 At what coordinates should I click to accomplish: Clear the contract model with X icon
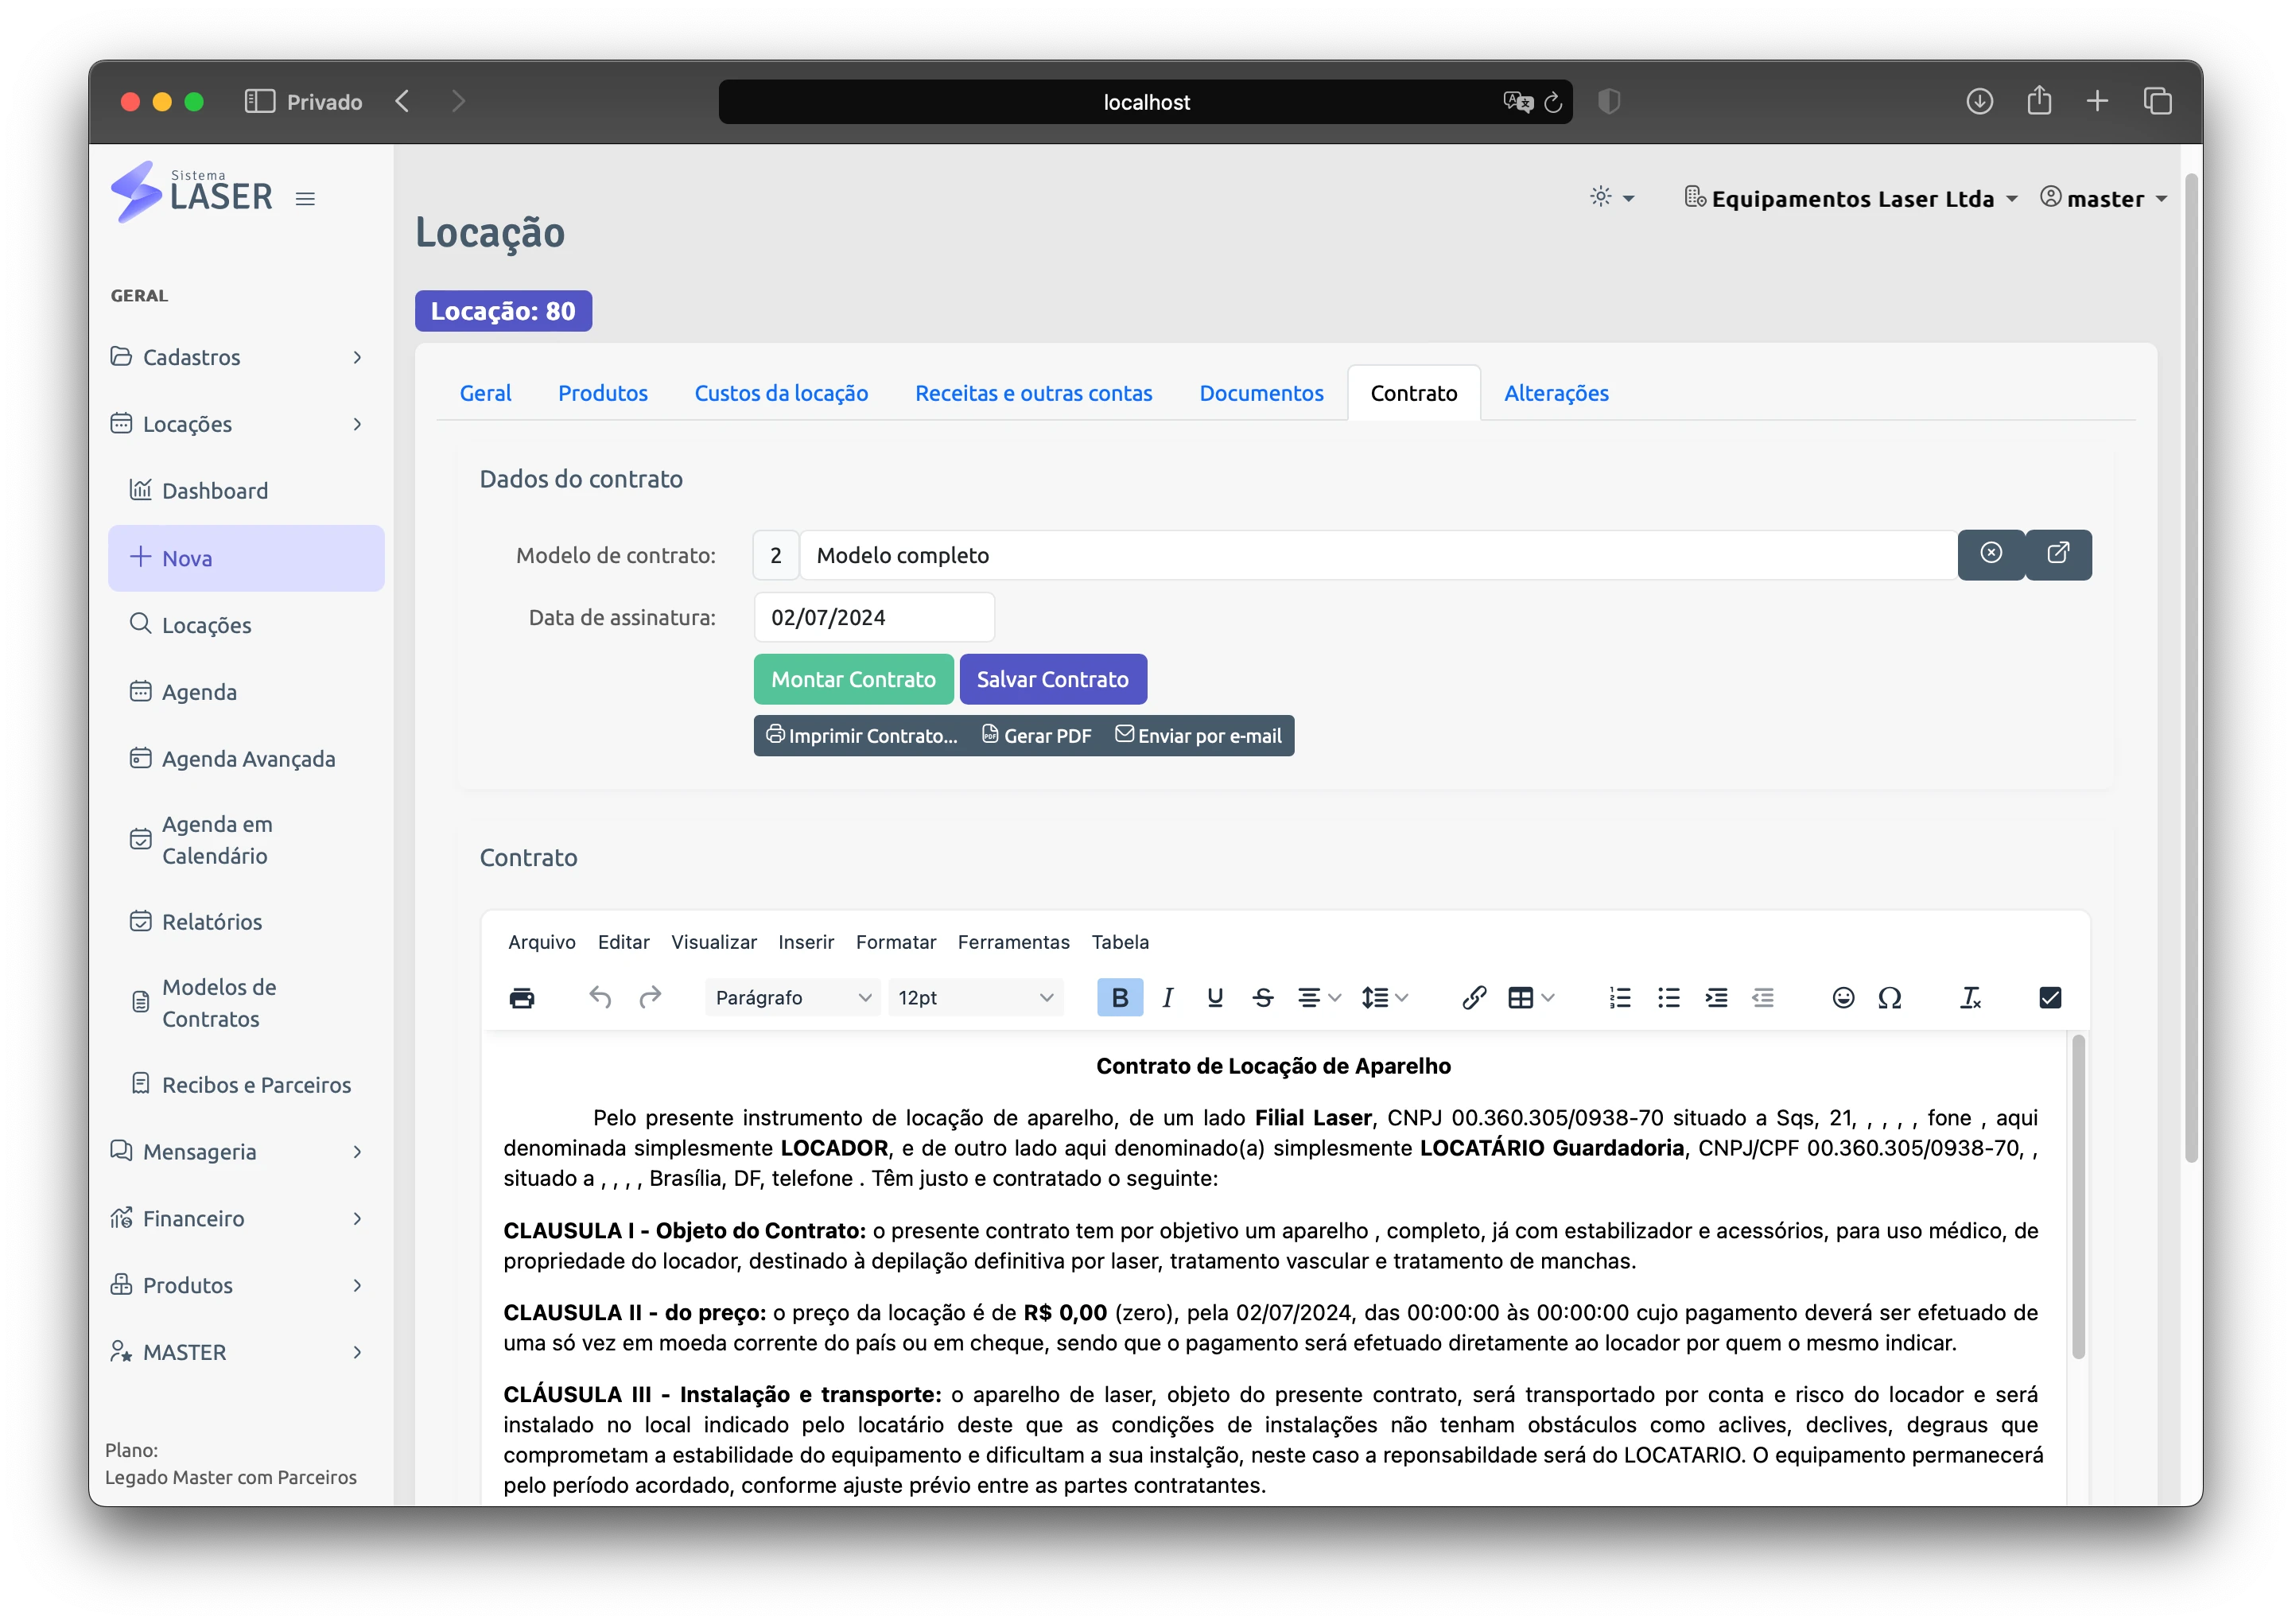1991,554
